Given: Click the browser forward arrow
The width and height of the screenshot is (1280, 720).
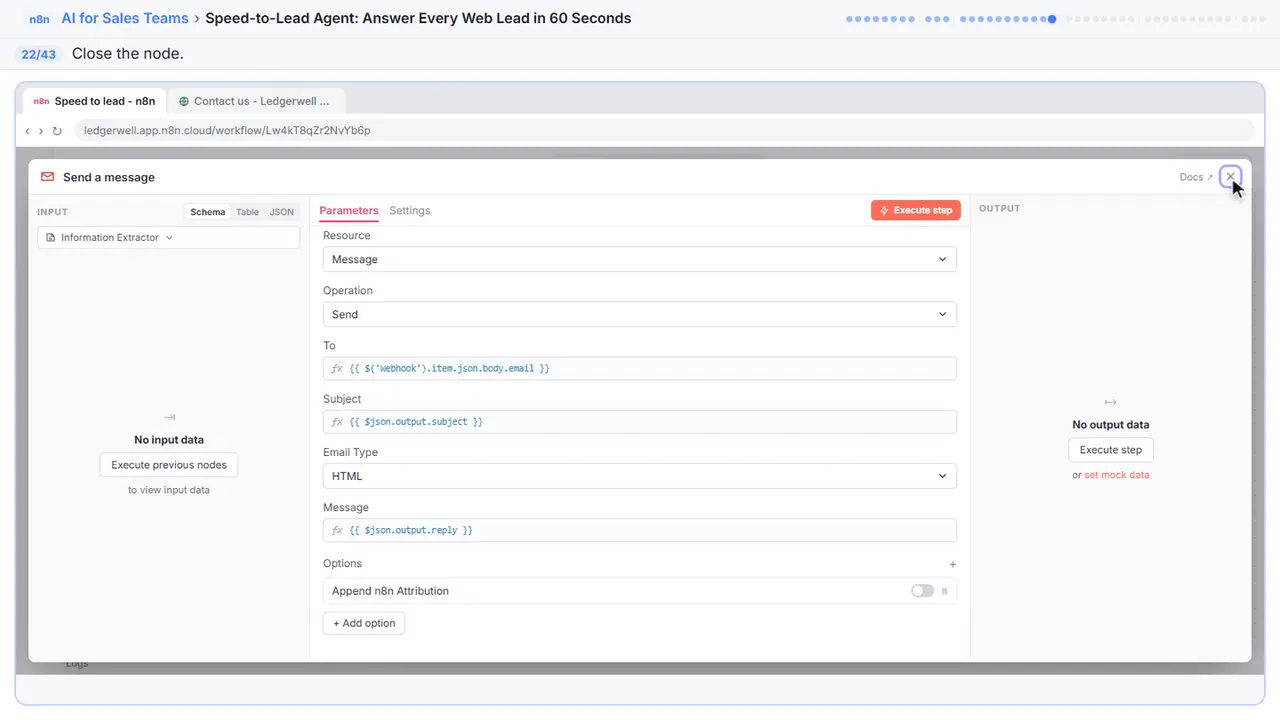Looking at the screenshot, I should click(41, 131).
